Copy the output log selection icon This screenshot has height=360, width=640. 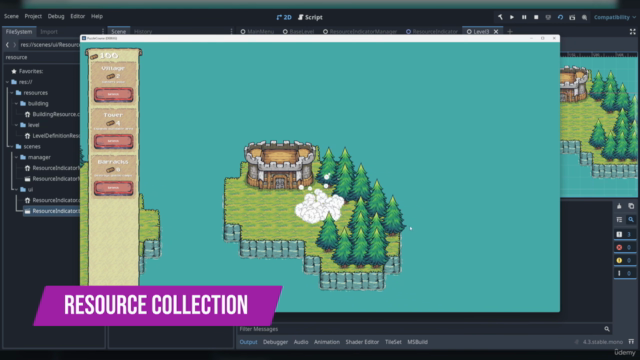631,206
